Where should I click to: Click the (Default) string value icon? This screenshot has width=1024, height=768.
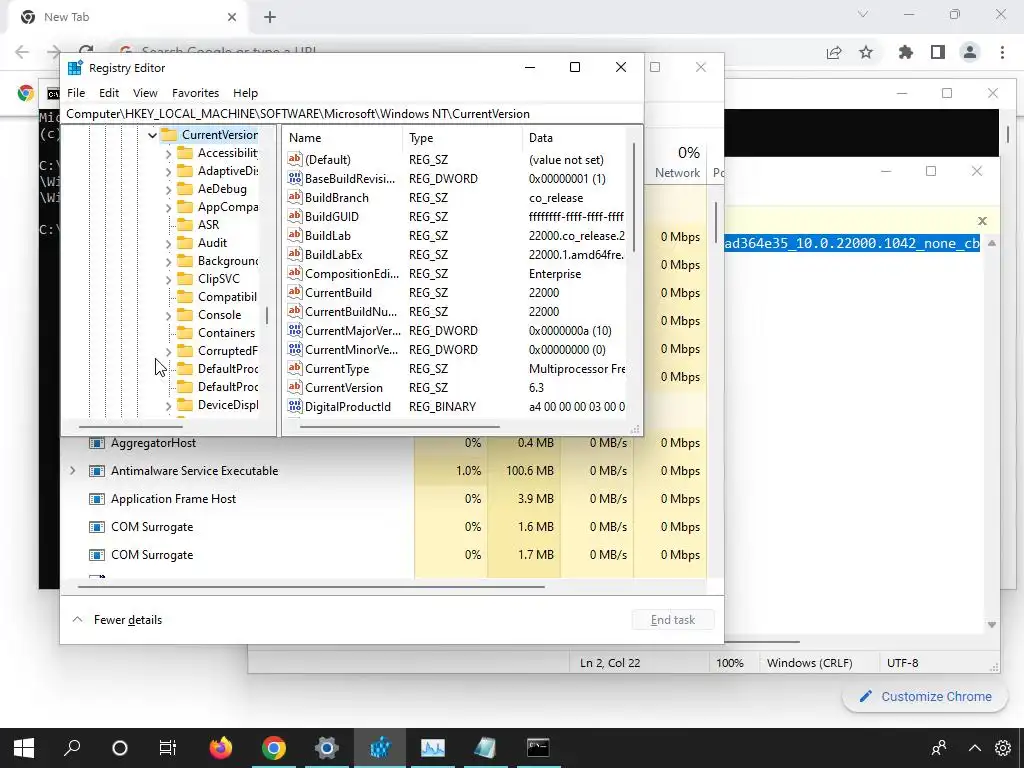295,159
